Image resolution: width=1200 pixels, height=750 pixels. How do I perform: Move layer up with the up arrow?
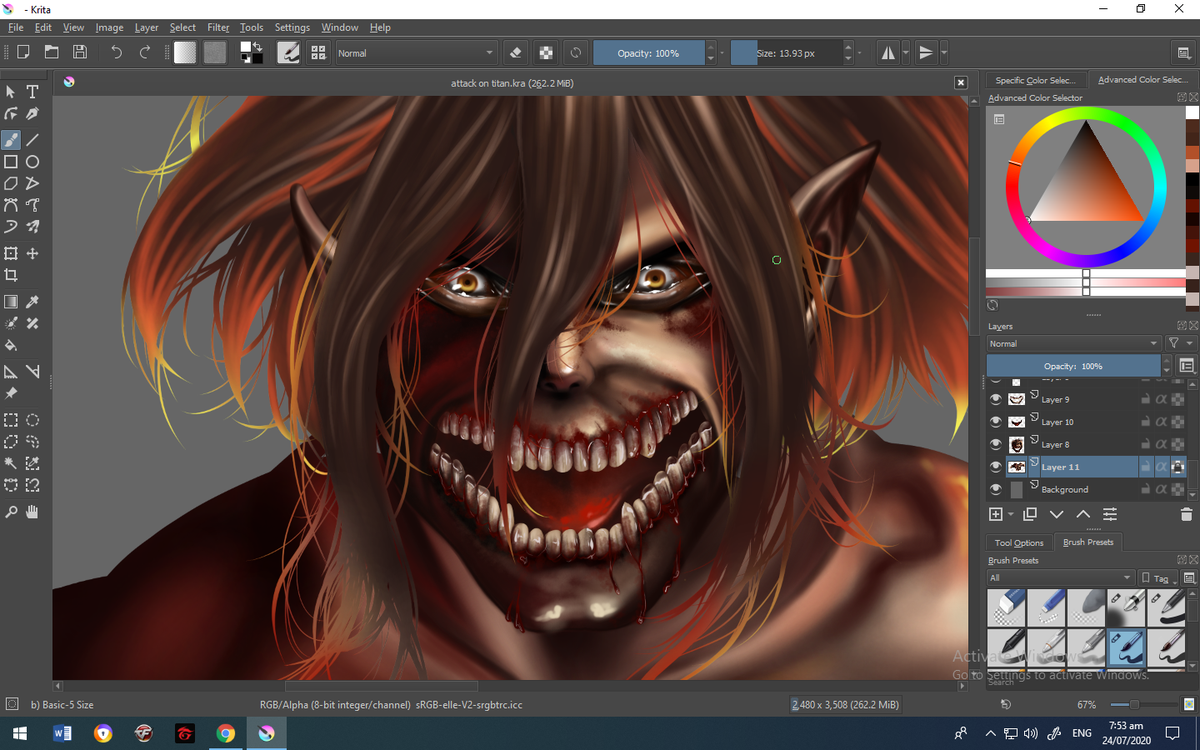1083,514
